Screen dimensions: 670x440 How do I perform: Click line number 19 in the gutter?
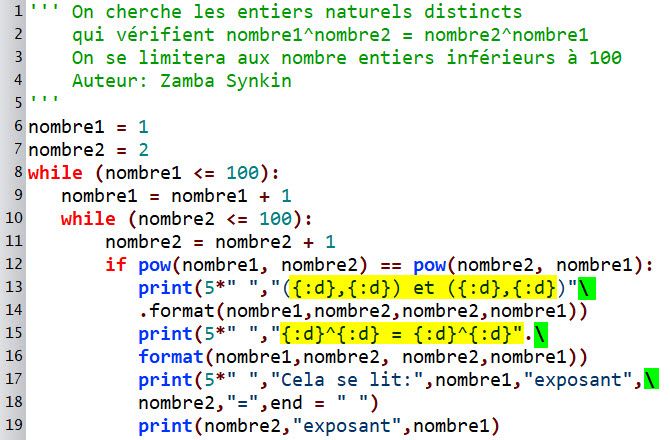[14, 425]
